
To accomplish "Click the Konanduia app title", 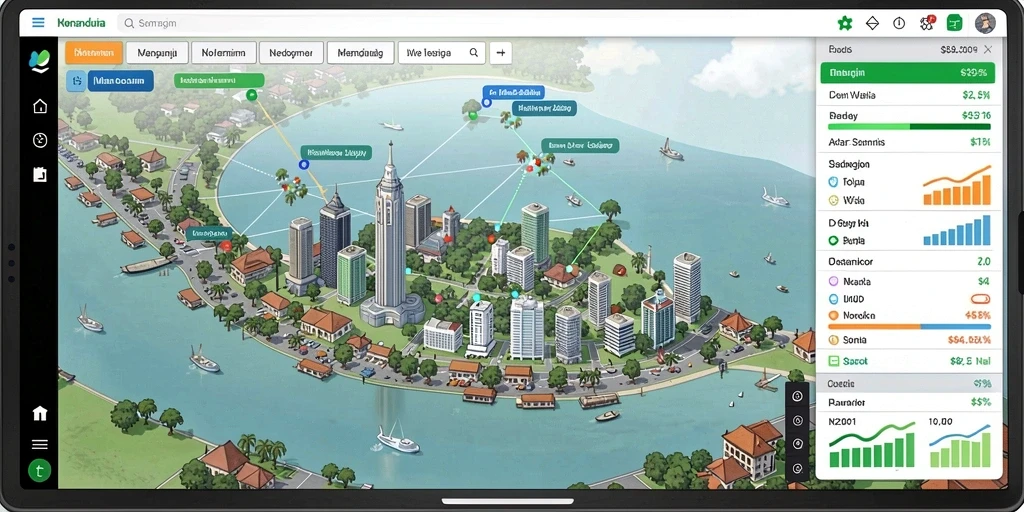I will tap(81, 23).
